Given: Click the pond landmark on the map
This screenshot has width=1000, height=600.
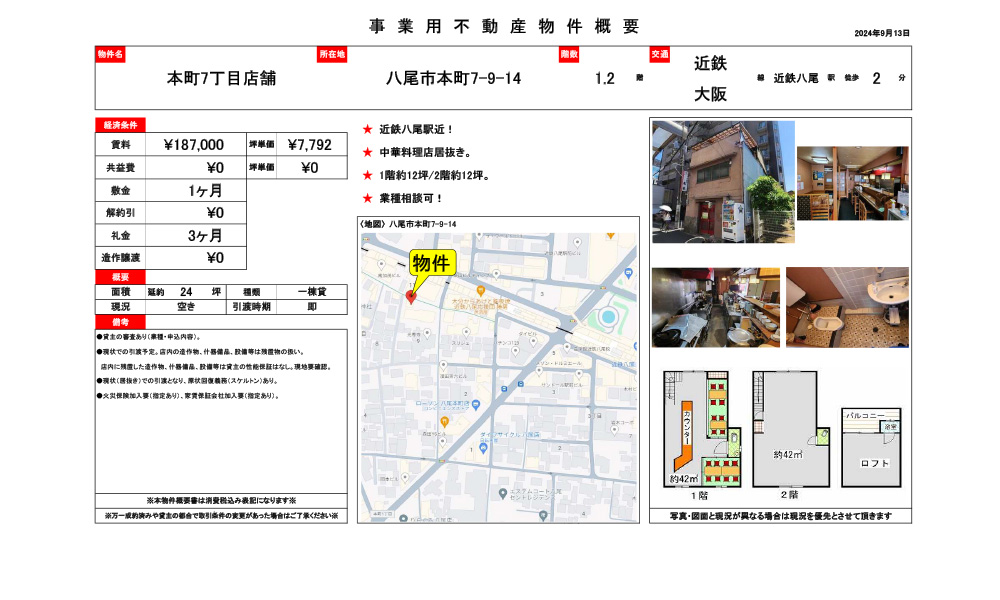Looking at the screenshot, I should (x=606, y=317).
